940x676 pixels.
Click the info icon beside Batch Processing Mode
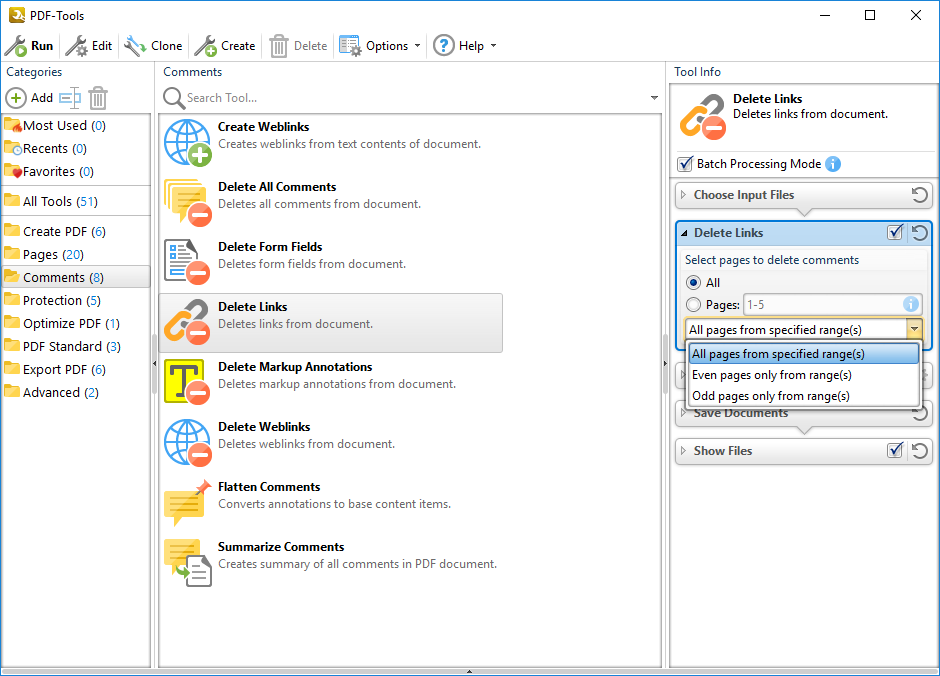tap(833, 164)
